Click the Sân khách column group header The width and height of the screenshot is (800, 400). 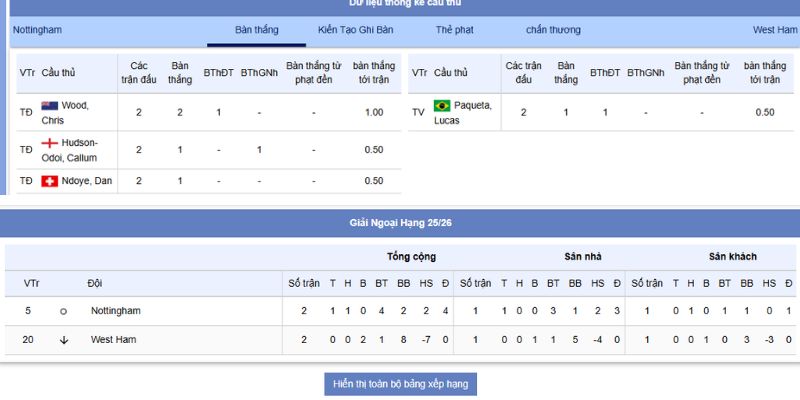733,256
